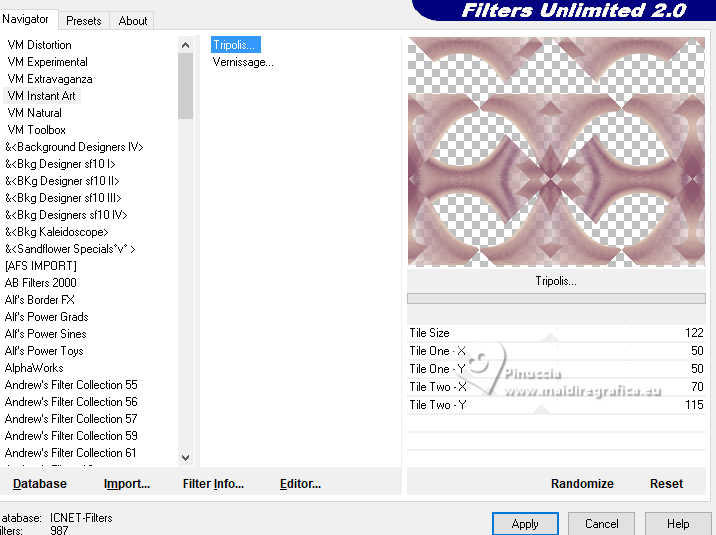Select &<Sandflower Specials°v°> category

pos(70,249)
